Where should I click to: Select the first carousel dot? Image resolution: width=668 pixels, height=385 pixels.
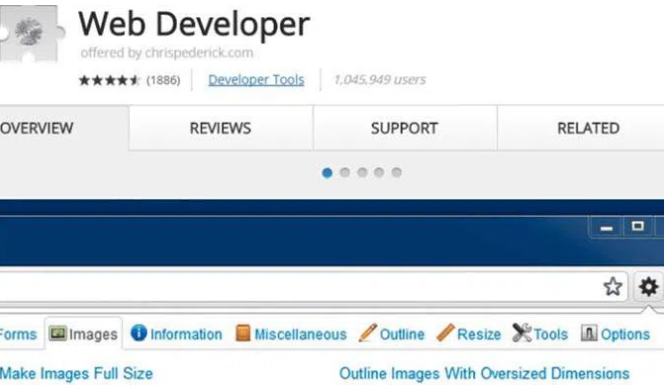tap(327, 173)
